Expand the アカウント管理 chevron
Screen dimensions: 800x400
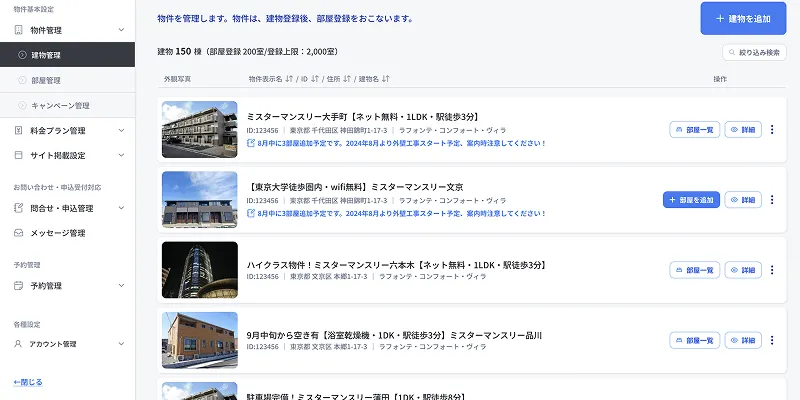pos(121,344)
